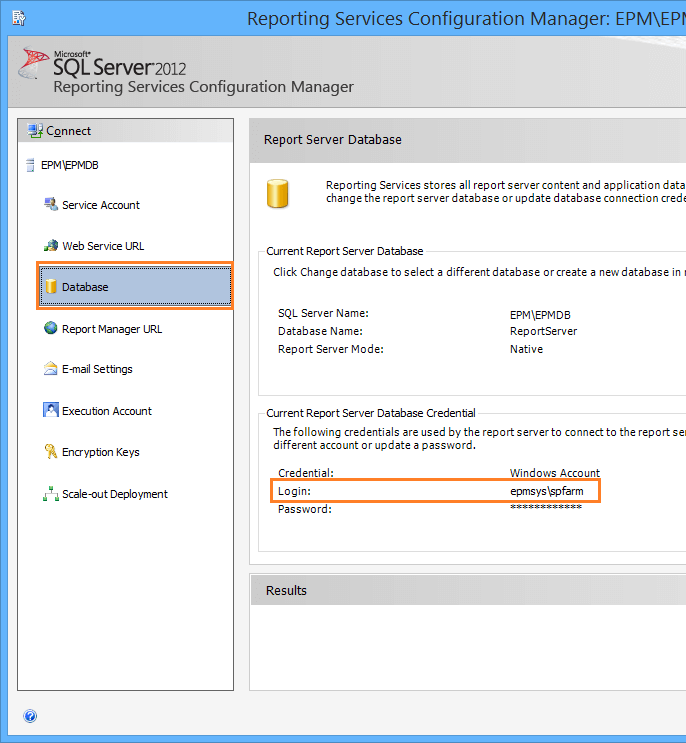Click the Execution Account icon
Screen dimensions: 686x743
(x=51, y=410)
